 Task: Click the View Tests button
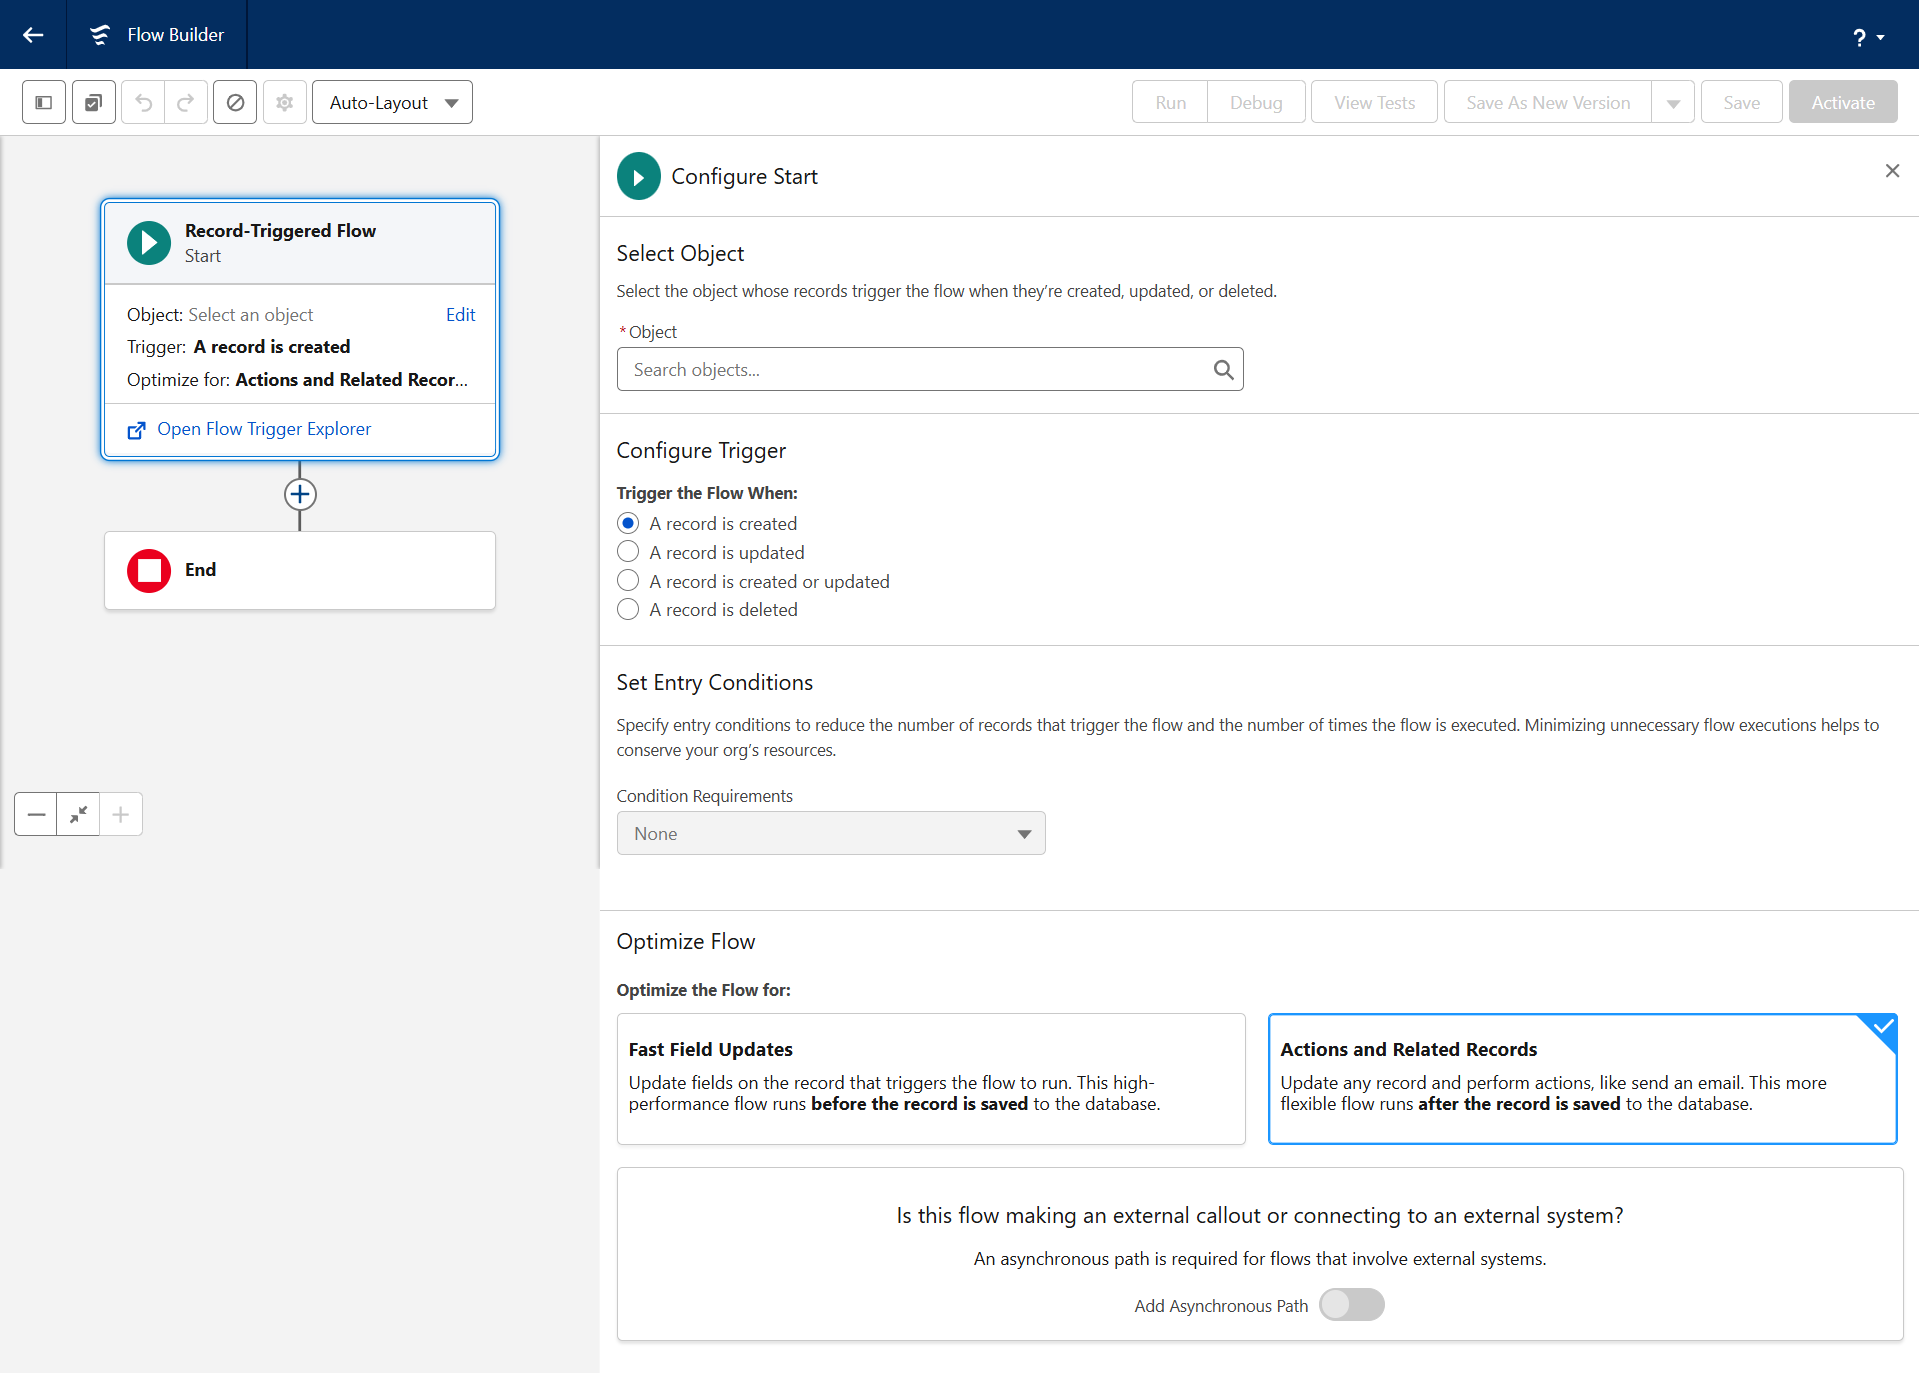[x=1374, y=102]
